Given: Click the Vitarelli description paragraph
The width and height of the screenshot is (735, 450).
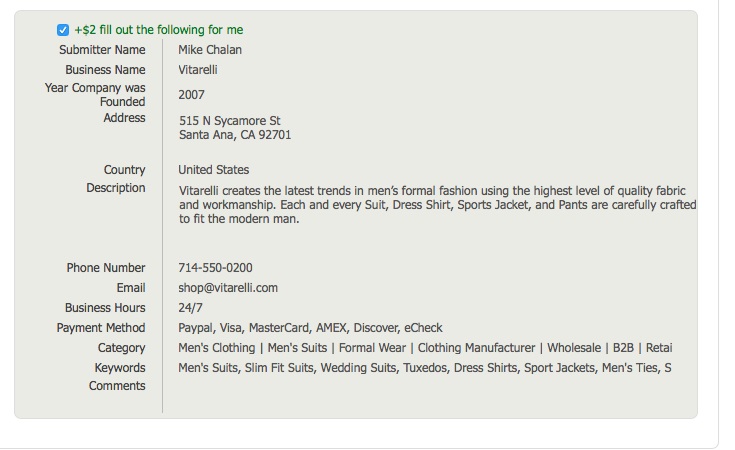Looking at the screenshot, I should (436, 205).
